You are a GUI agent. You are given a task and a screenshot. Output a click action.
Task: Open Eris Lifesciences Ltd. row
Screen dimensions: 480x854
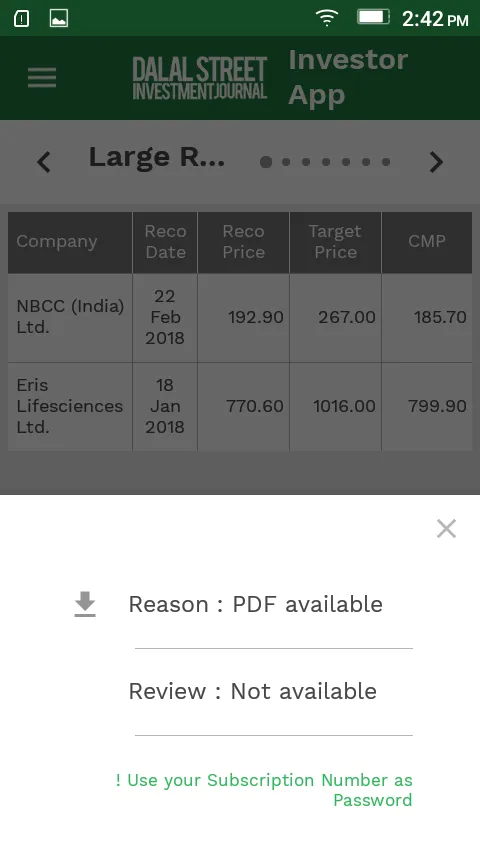240,406
